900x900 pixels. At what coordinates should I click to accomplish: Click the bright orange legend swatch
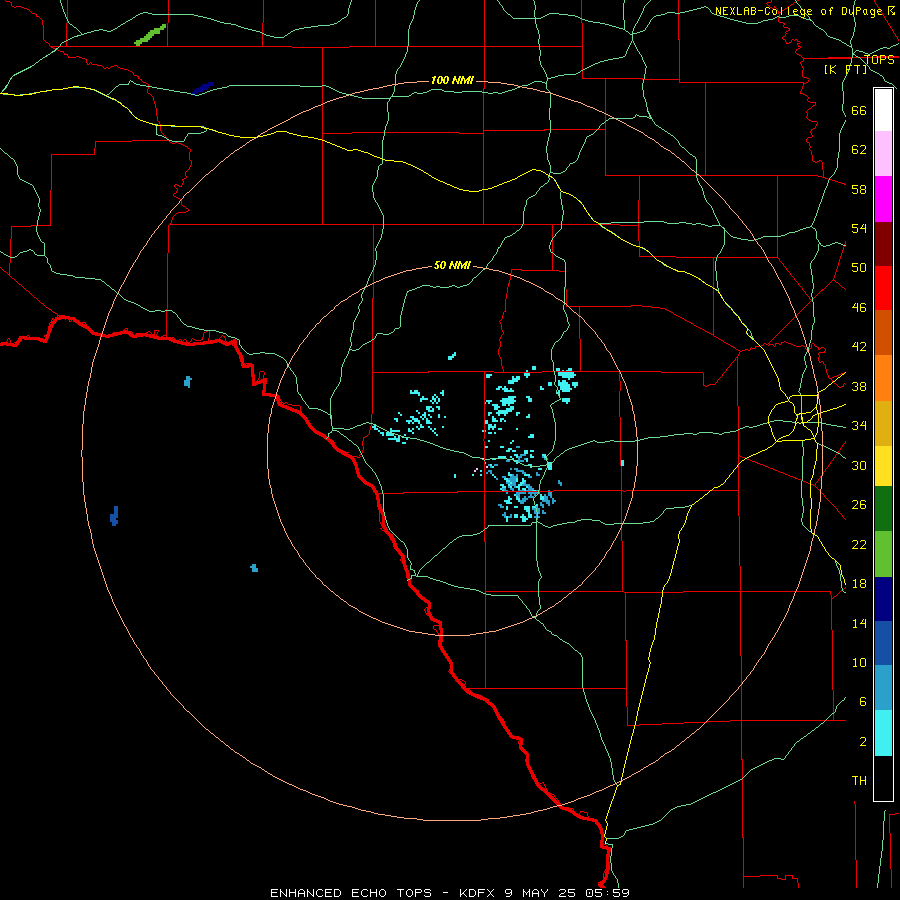pos(883,378)
